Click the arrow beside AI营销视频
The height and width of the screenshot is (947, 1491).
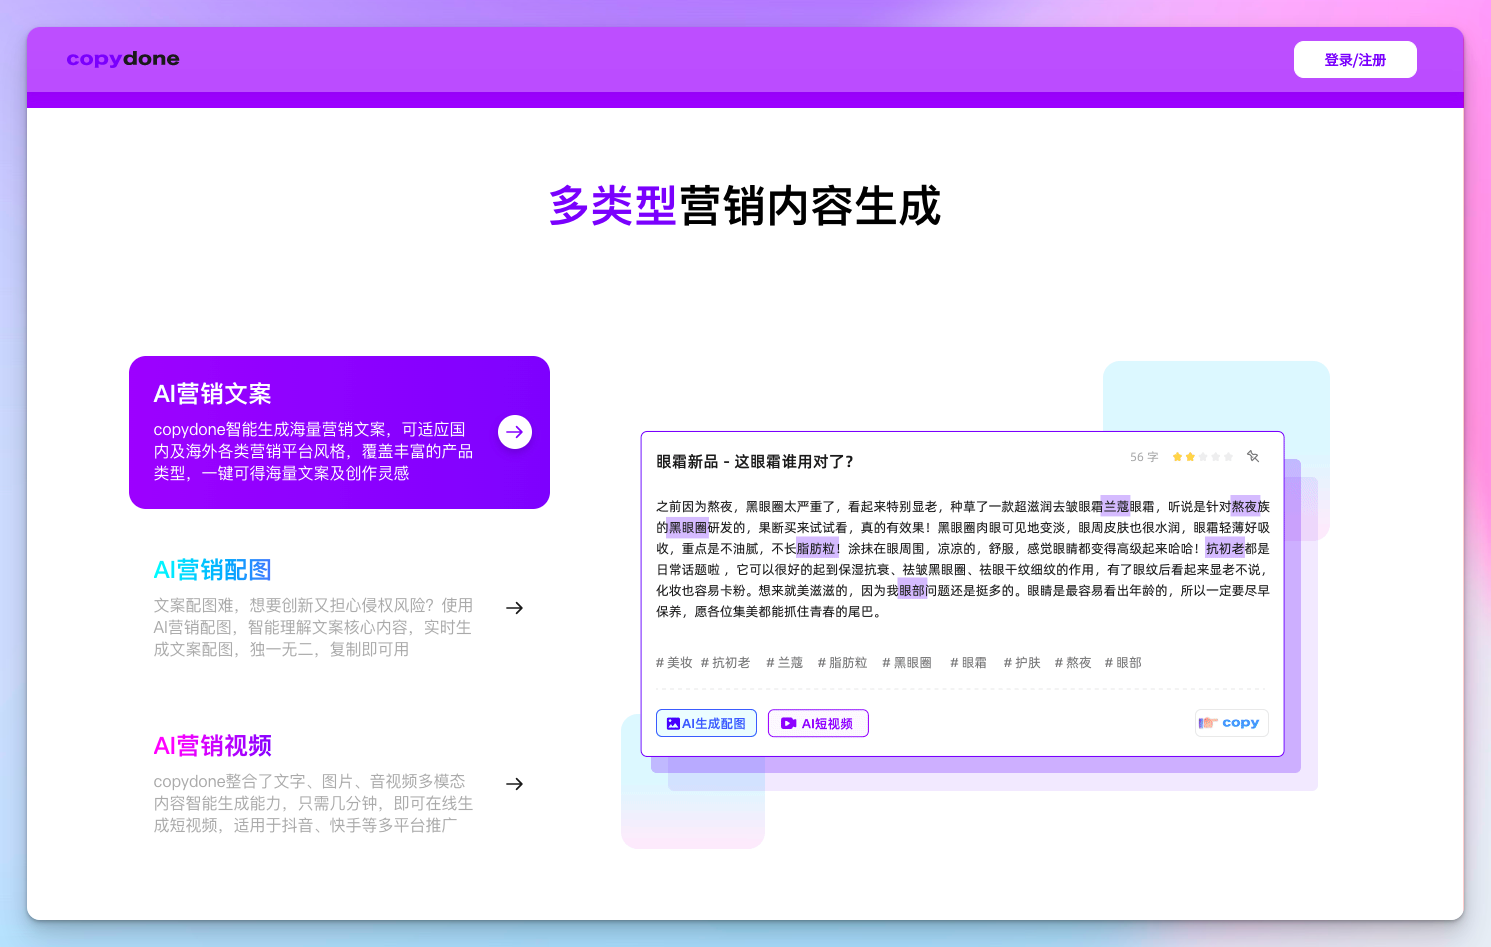pyautogui.click(x=514, y=783)
